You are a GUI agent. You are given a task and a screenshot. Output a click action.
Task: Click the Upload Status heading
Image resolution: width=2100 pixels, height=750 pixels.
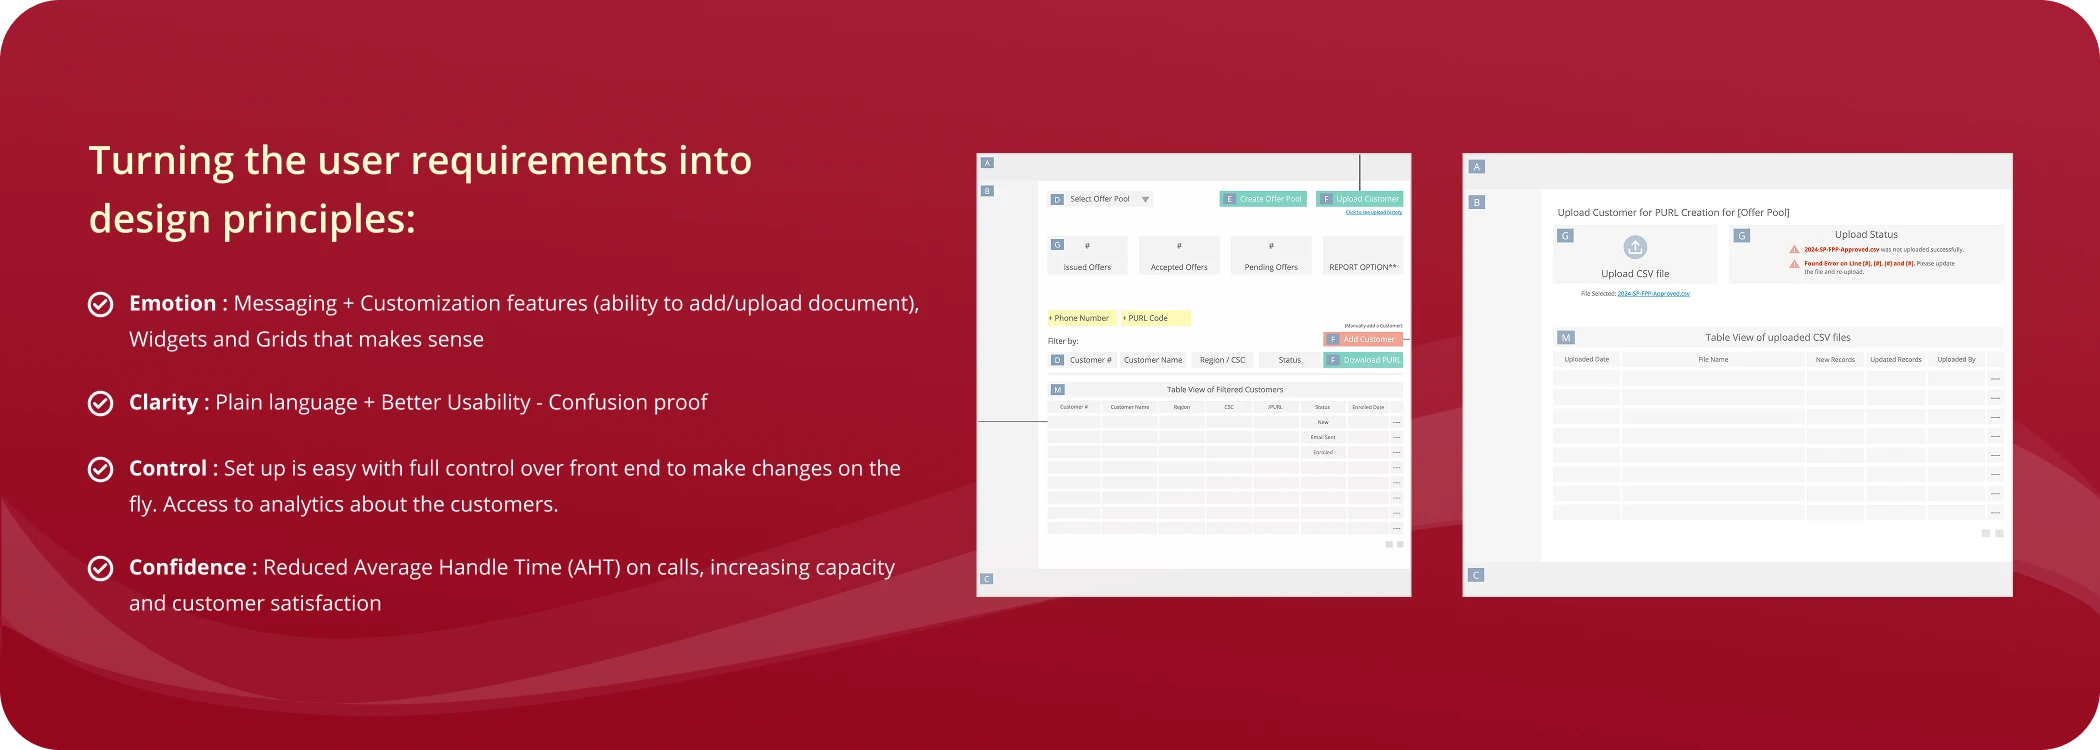(1866, 235)
